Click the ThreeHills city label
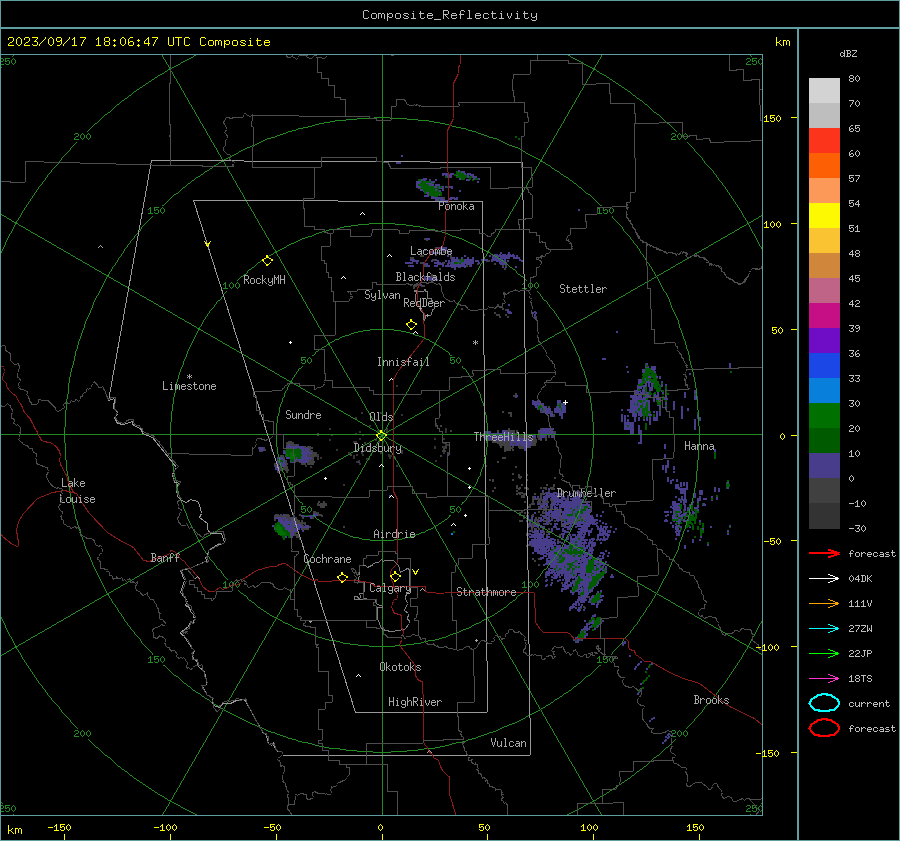Screen dimensions: 900x841 [x=503, y=437]
